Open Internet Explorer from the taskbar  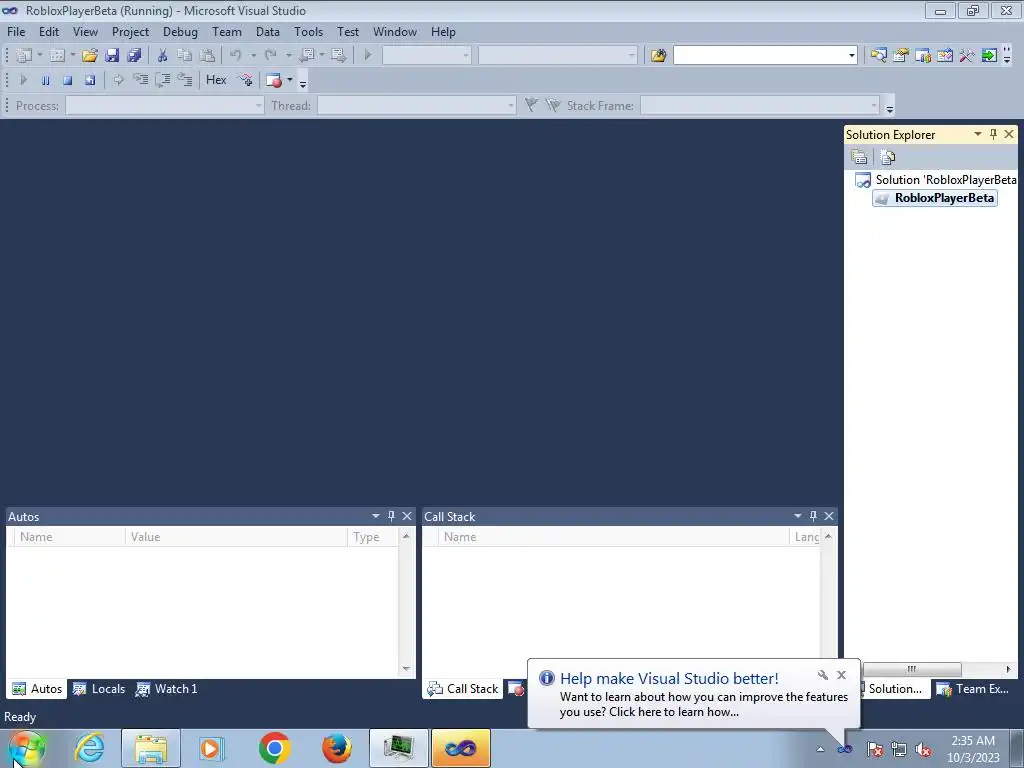89,748
